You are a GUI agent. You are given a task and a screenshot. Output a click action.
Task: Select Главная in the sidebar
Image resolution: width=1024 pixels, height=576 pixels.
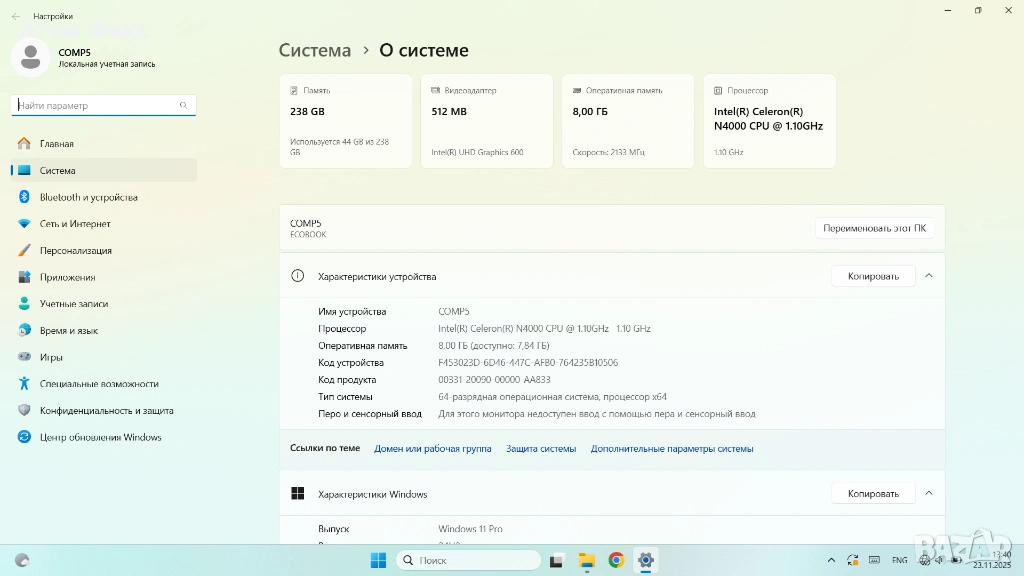click(56, 144)
